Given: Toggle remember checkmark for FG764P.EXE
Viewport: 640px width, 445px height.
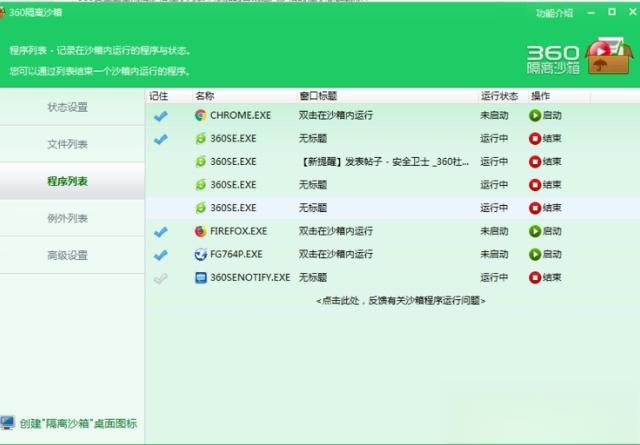Looking at the screenshot, I should tap(161, 255).
